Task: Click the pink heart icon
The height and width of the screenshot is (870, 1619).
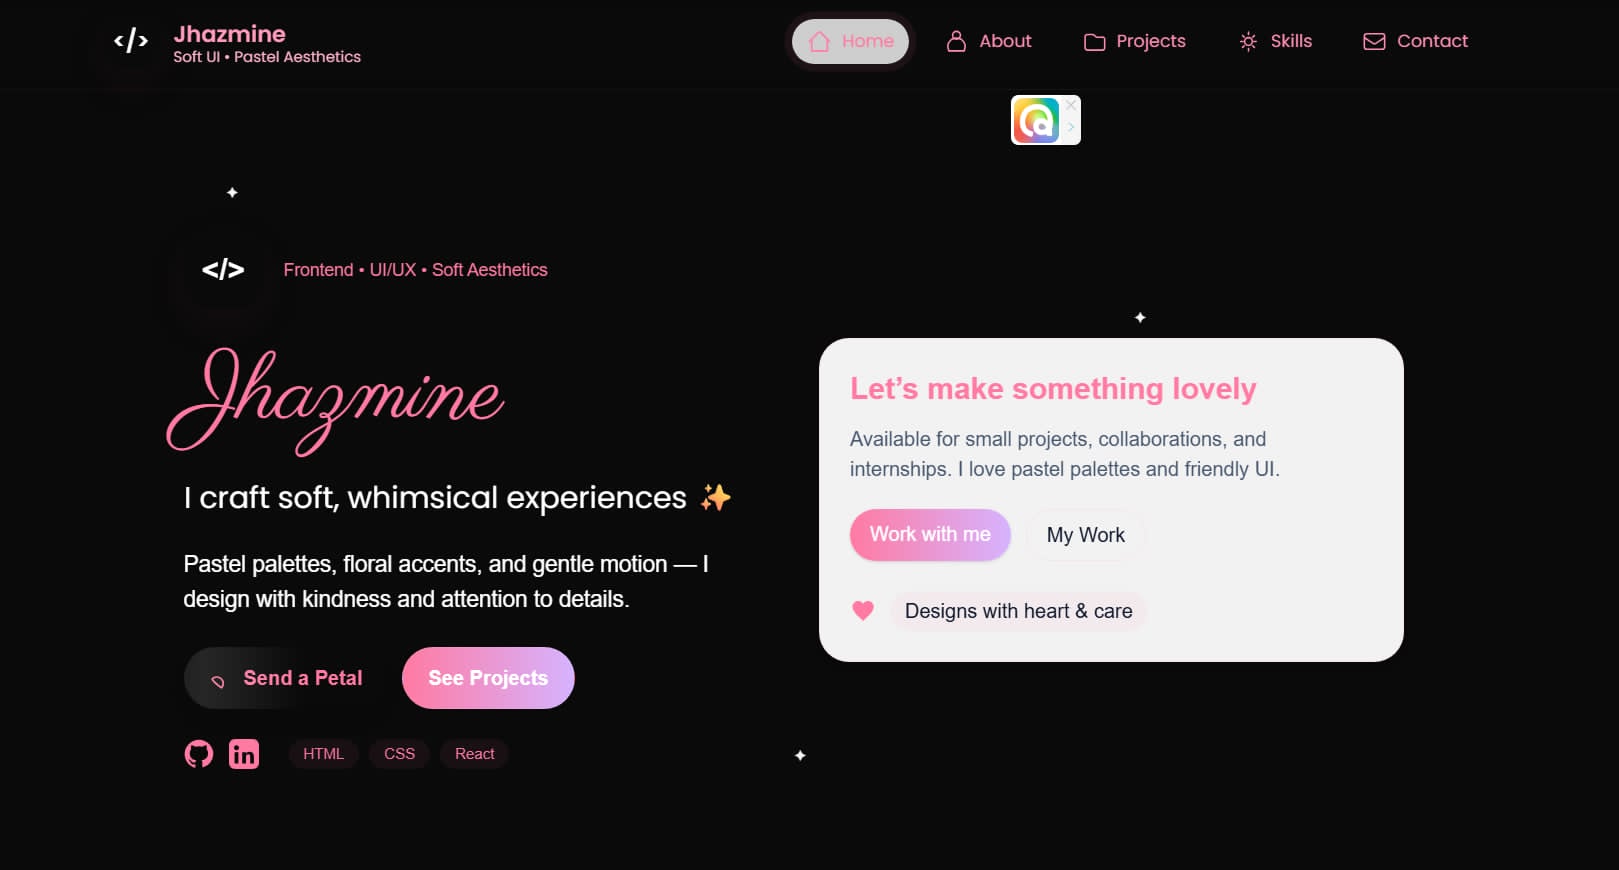Action: pos(863,611)
